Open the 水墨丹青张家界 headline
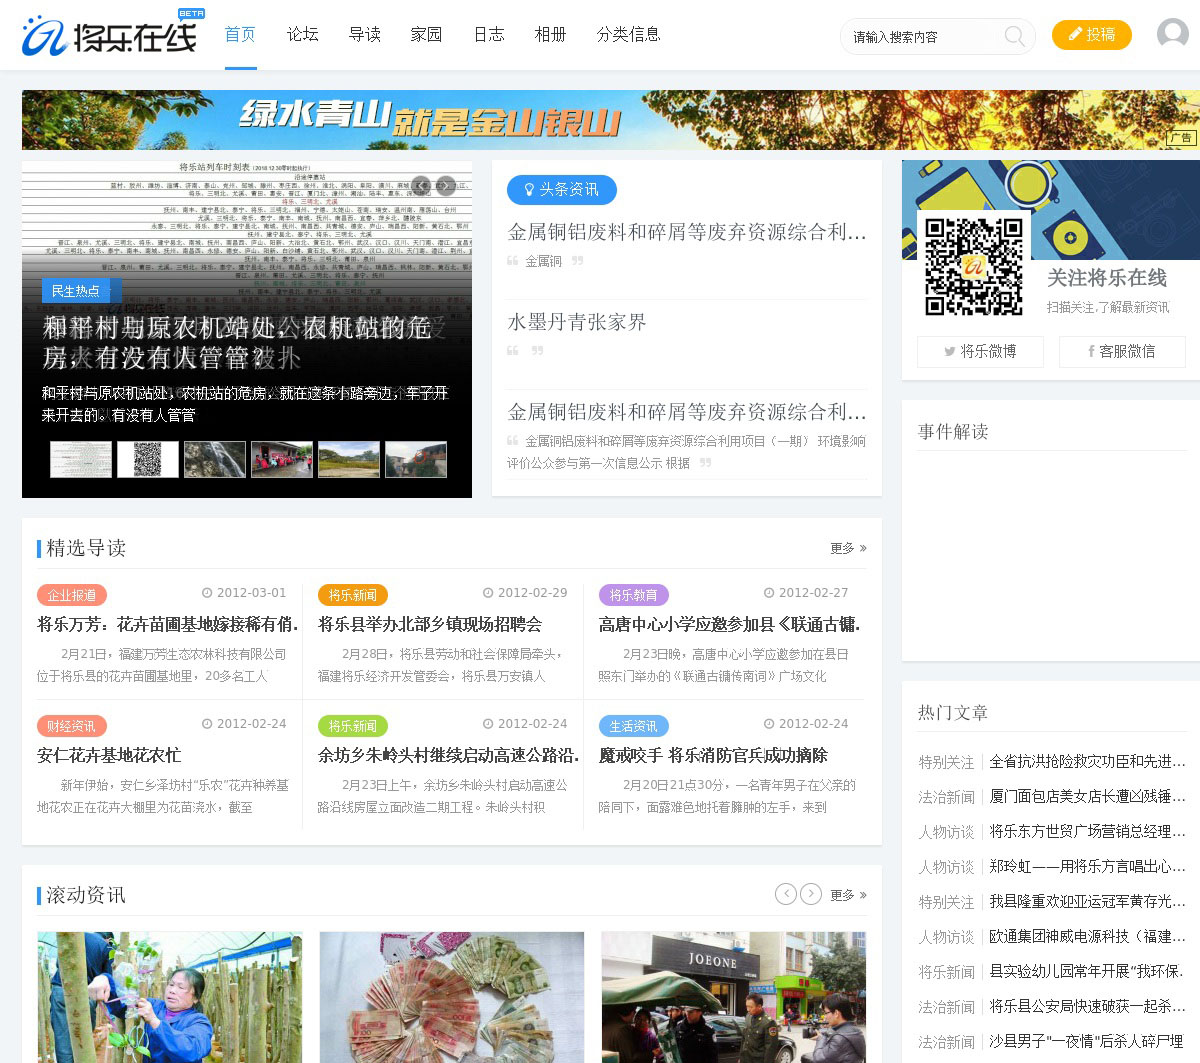This screenshot has width=1200, height=1063. (x=577, y=322)
